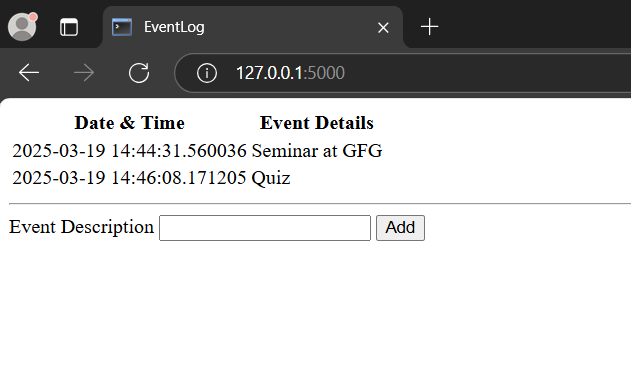Close the EventLog tab

click(x=383, y=28)
